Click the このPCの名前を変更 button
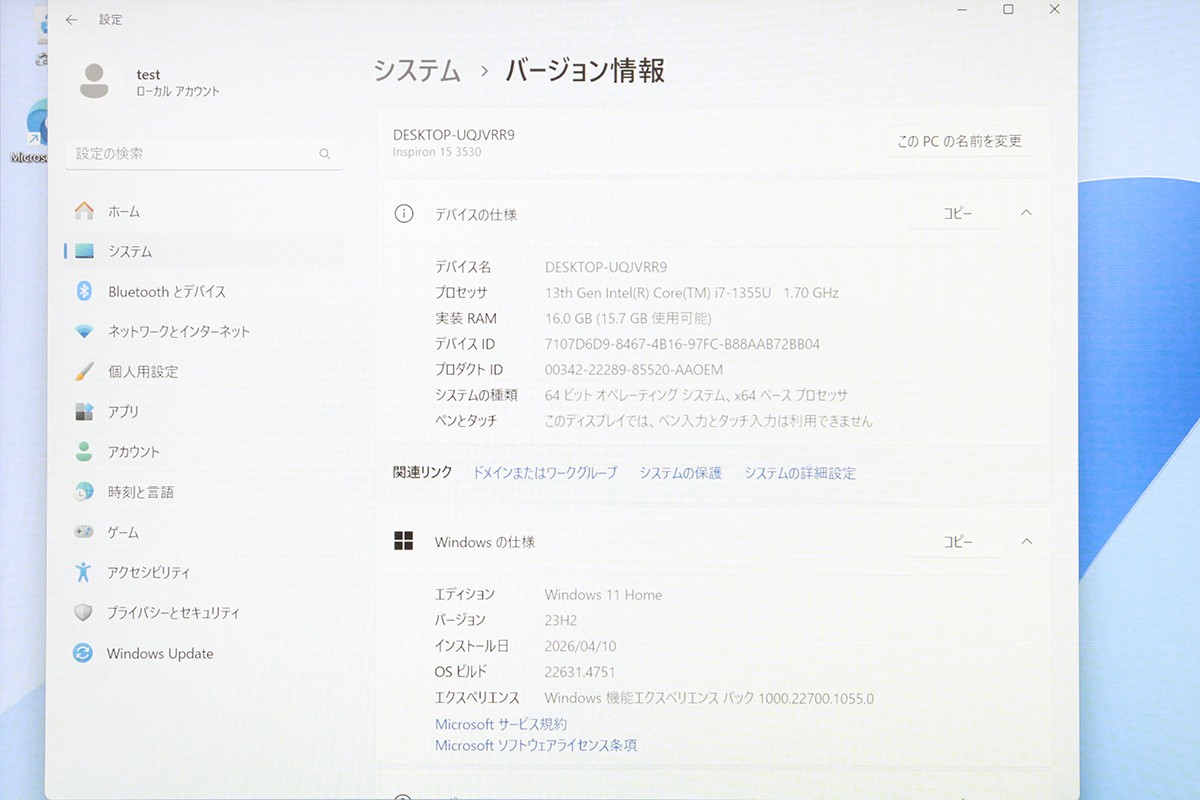Viewport: 1200px width, 800px height. [960, 141]
